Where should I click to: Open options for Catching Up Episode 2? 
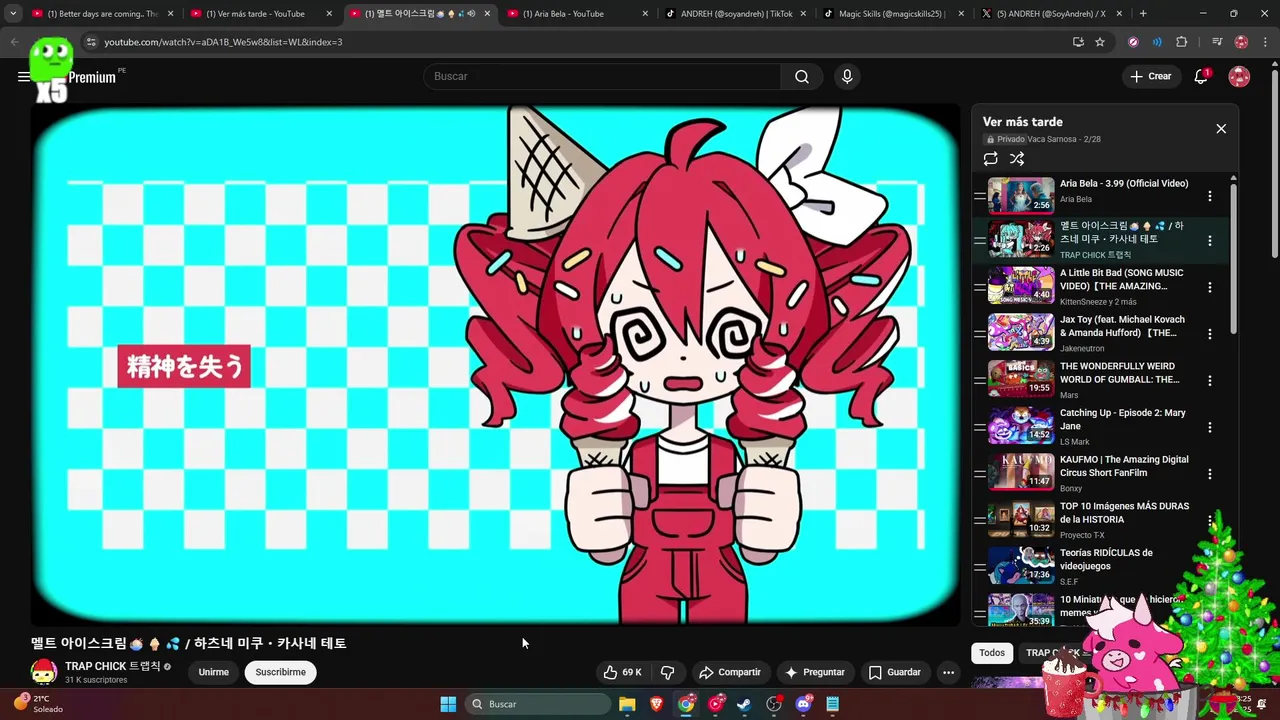click(1210, 427)
